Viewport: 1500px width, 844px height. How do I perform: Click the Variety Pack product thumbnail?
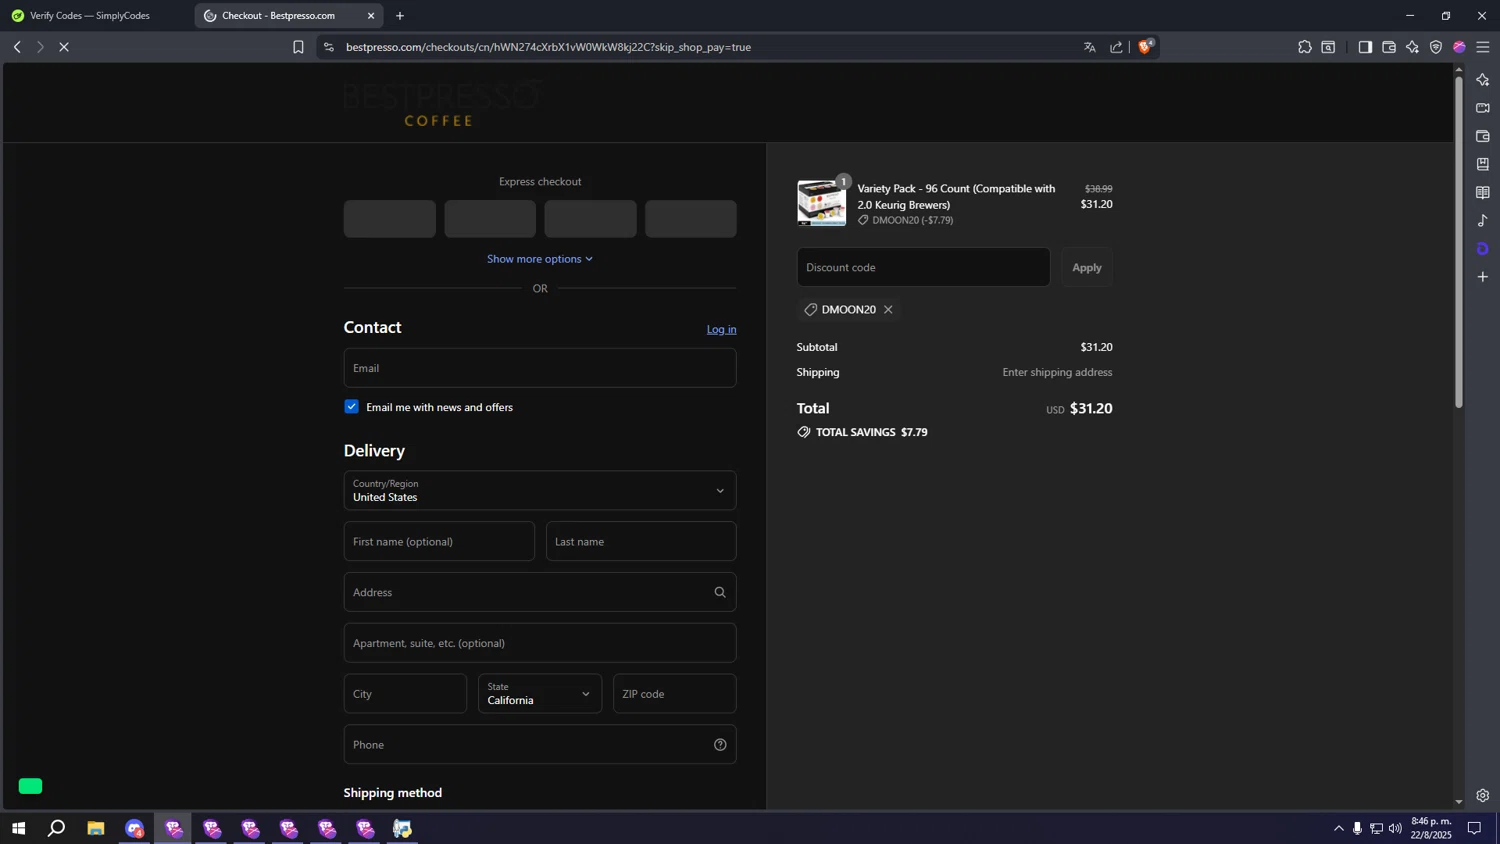[821, 203]
